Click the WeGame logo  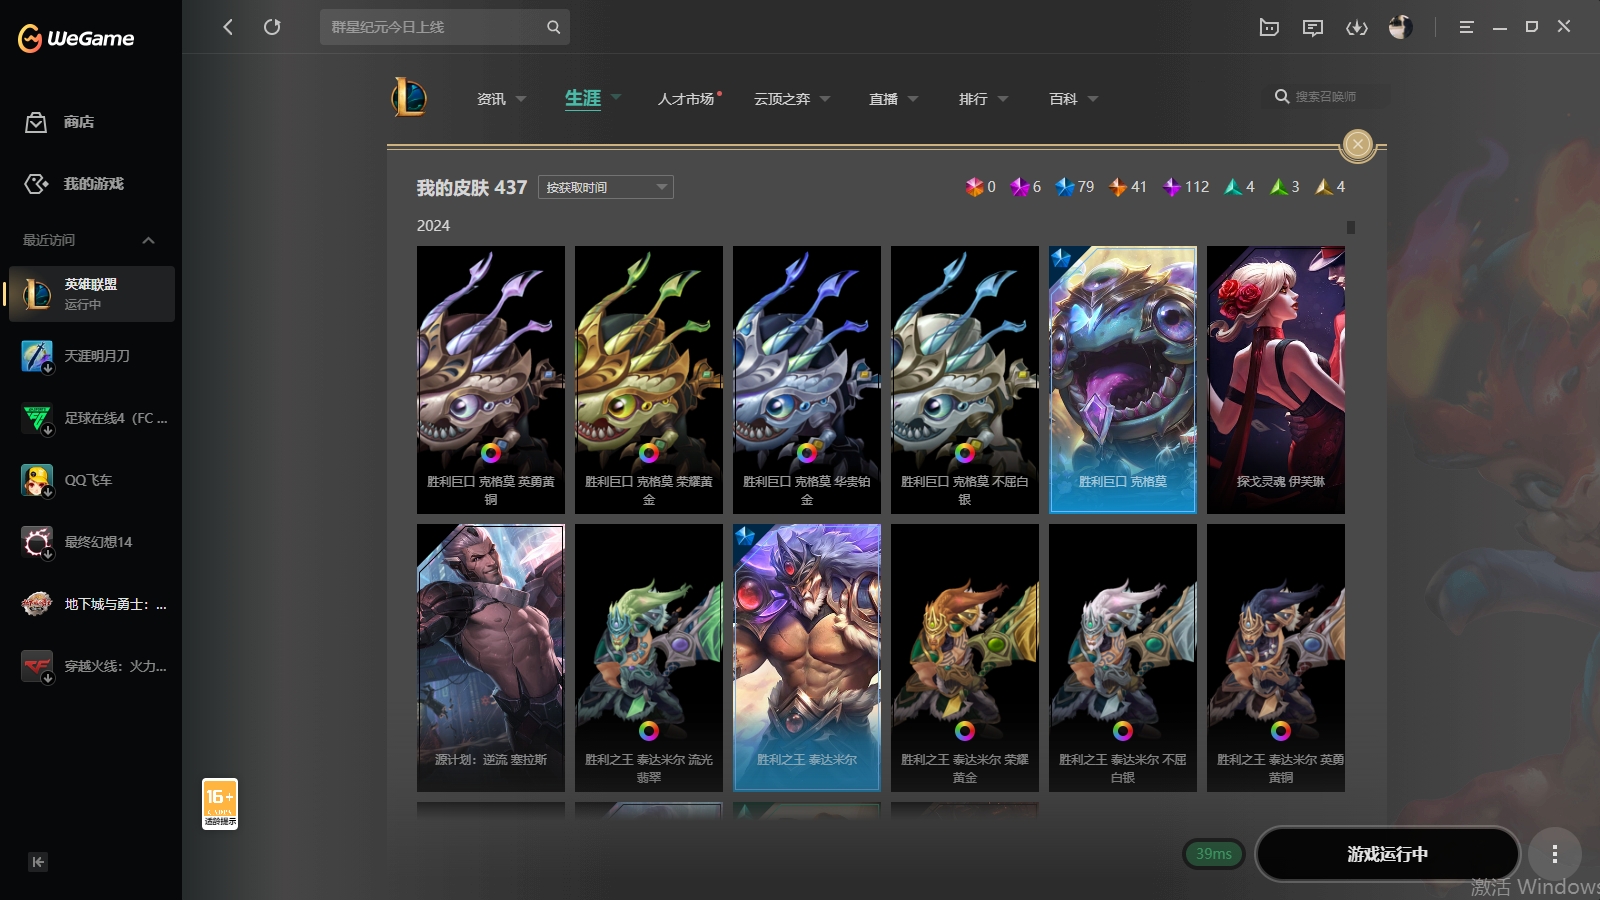tap(76, 38)
